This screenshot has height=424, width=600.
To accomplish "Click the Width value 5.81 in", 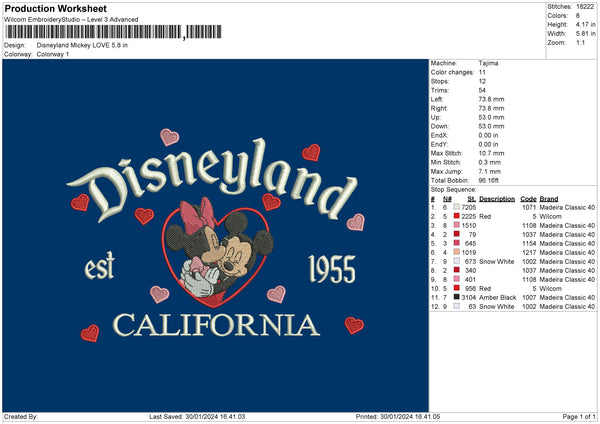I will click(585, 34).
